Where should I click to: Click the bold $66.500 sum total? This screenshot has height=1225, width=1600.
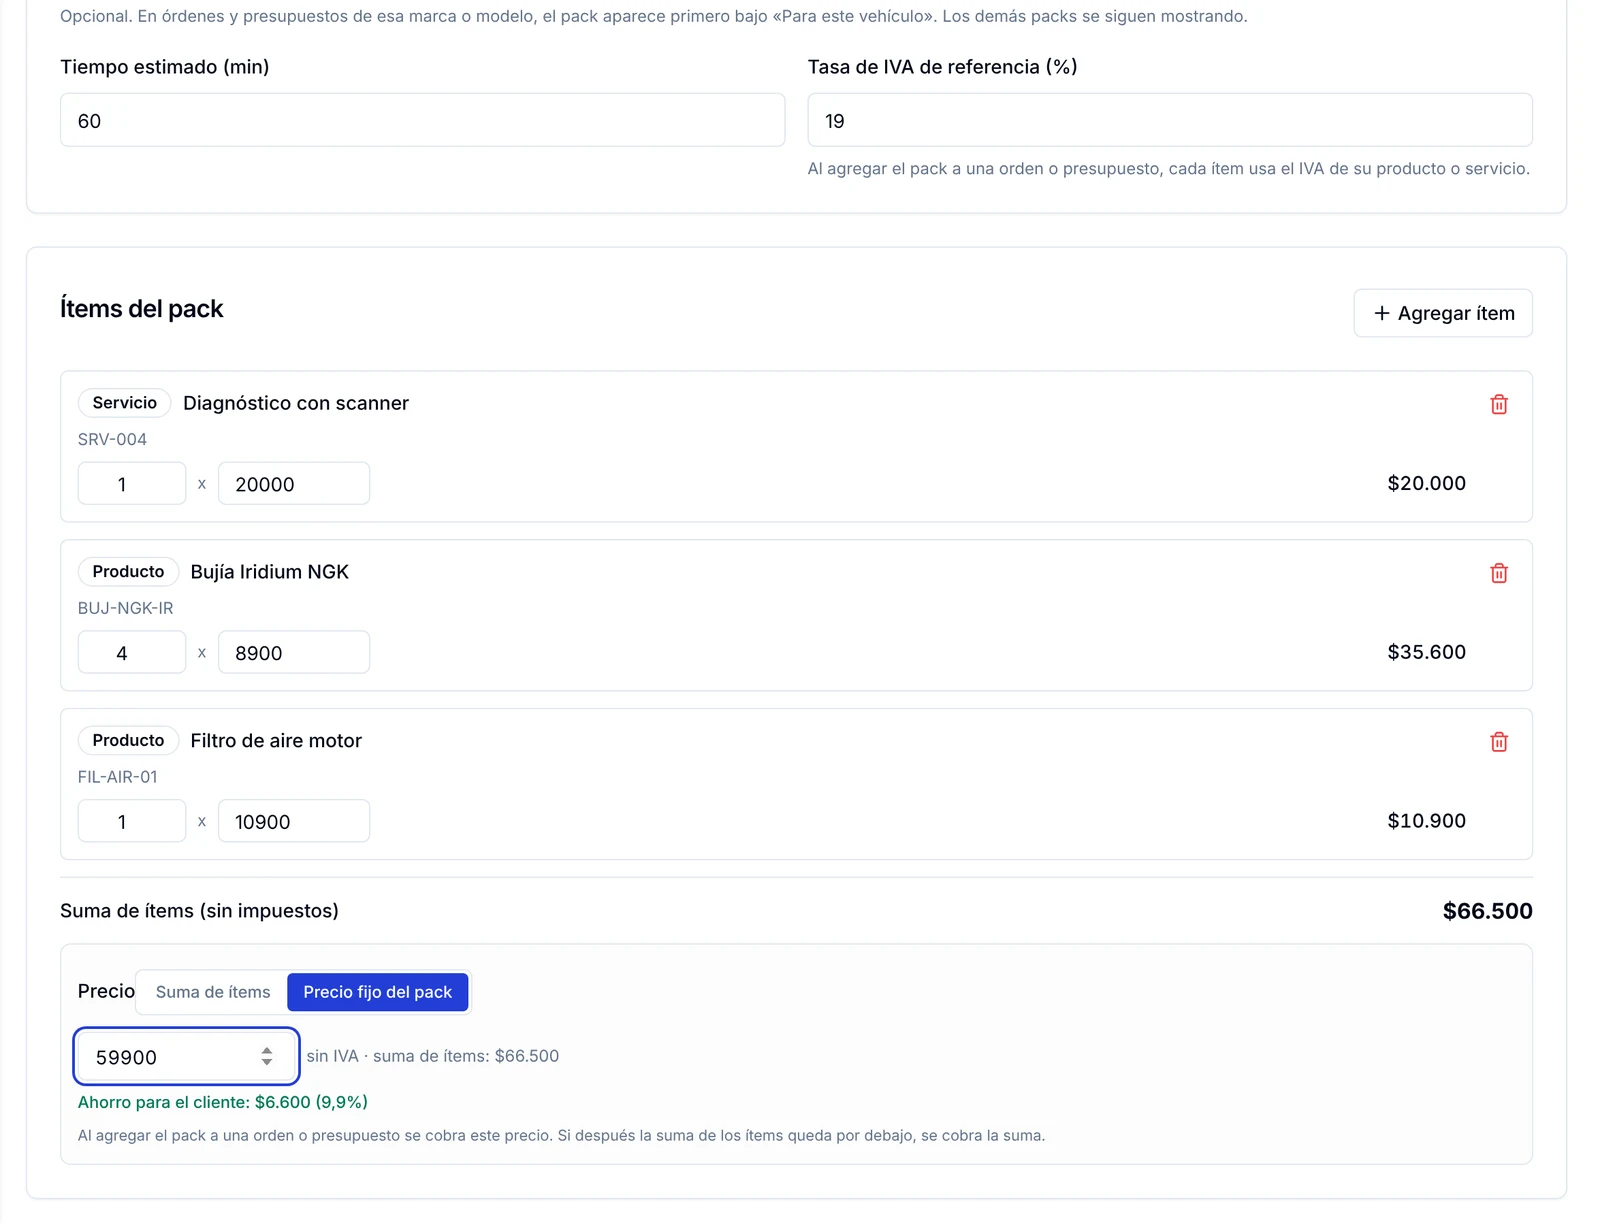[x=1487, y=911]
